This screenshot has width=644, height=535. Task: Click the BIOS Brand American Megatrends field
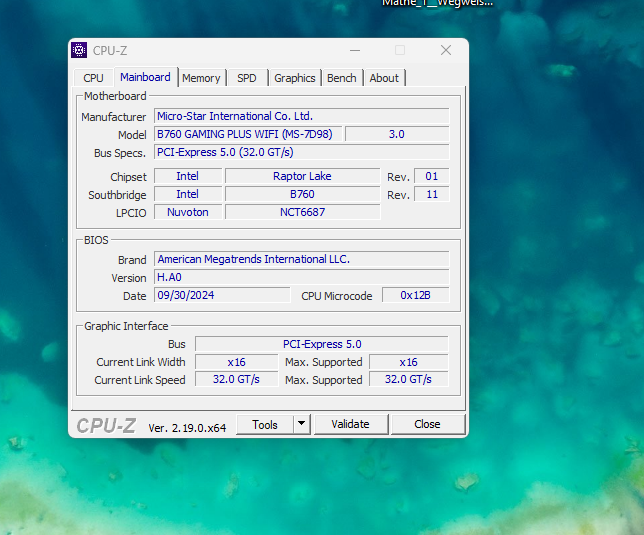[301, 259]
